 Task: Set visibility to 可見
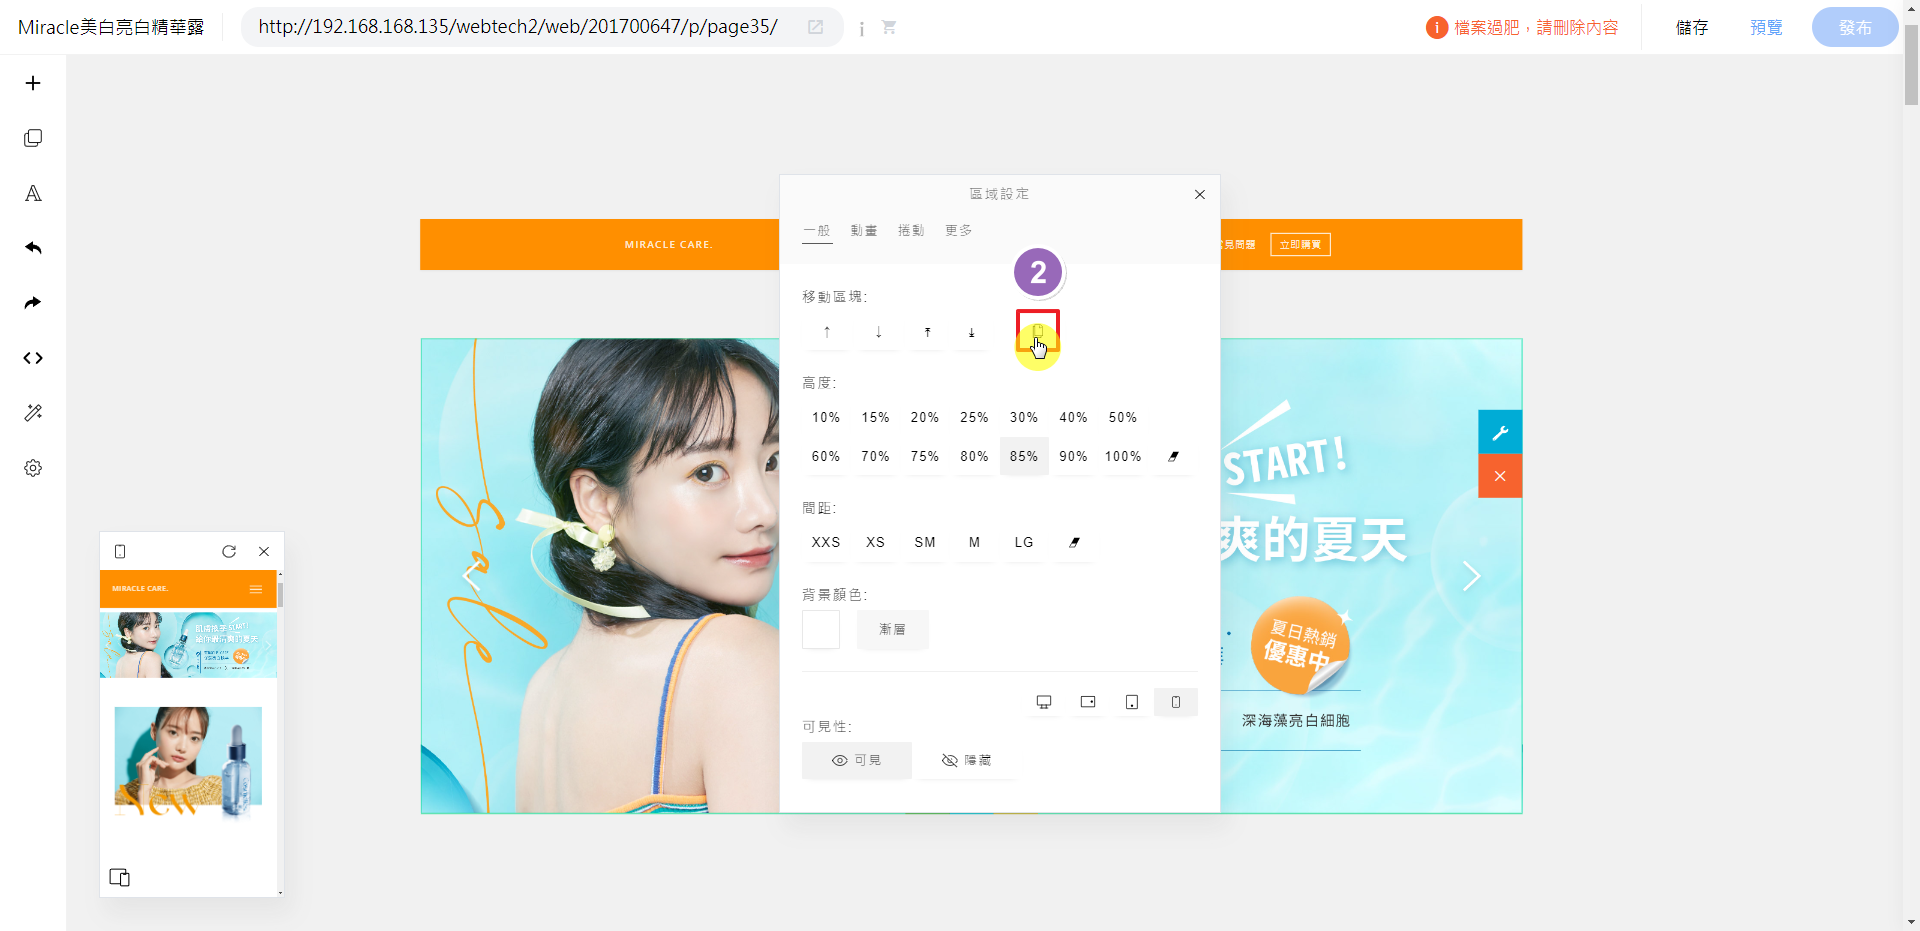click(856, 760)
